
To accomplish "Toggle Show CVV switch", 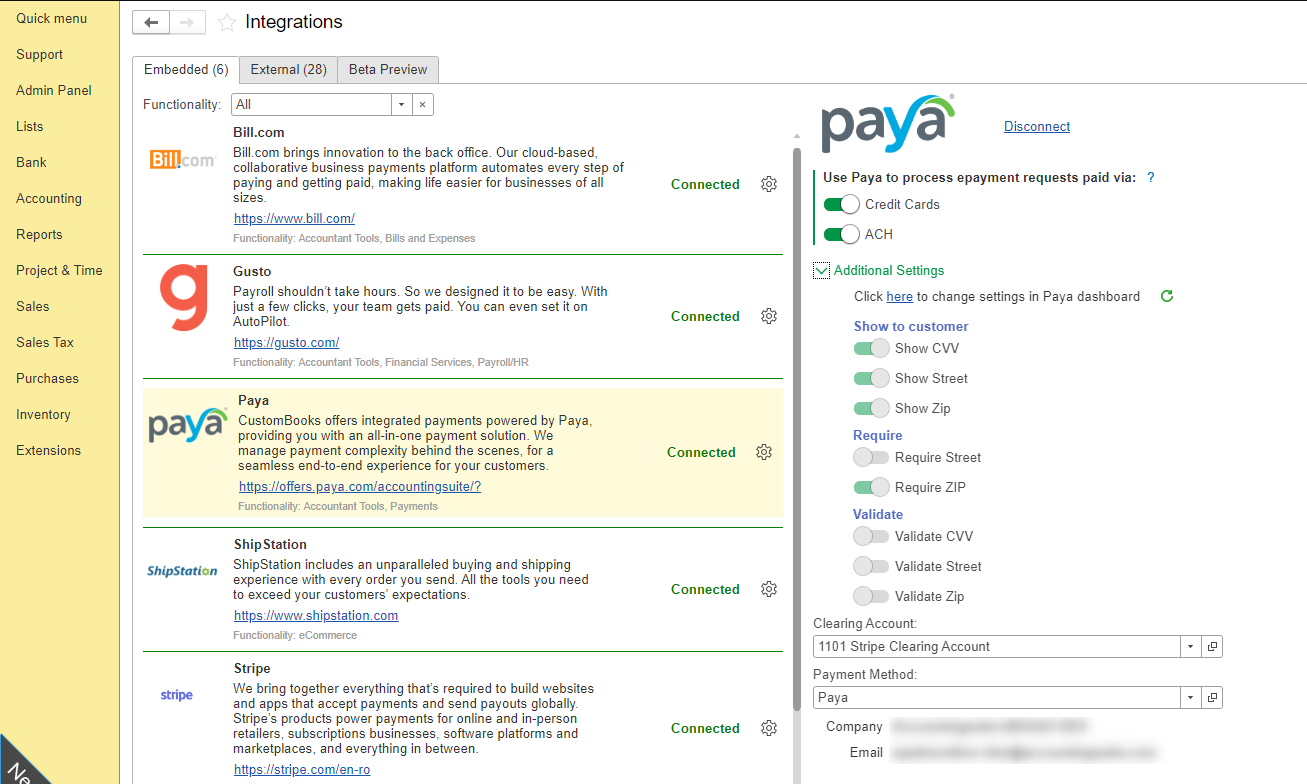I will tap(871, 348).
